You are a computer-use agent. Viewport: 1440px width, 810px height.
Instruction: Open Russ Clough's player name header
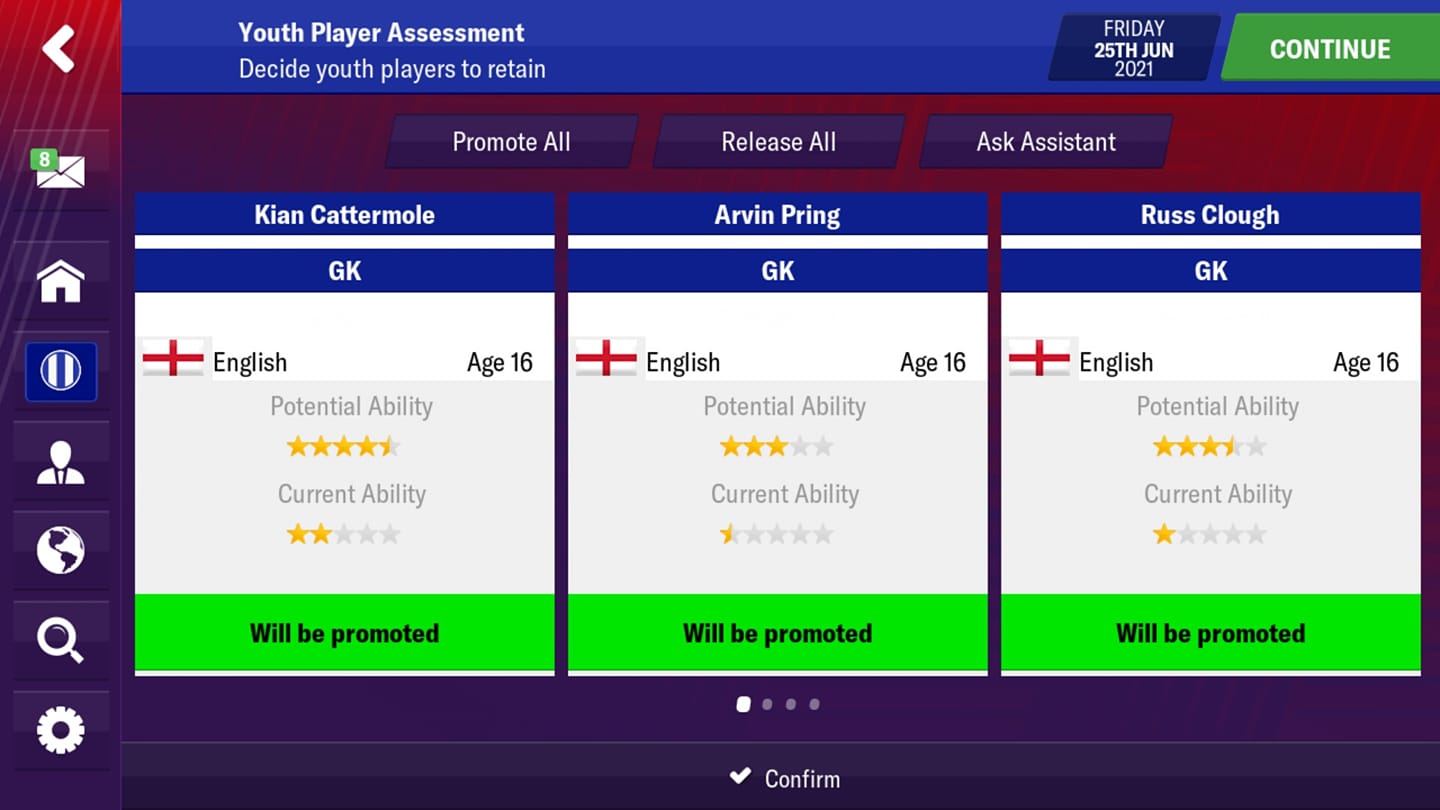click(1210, 214)
